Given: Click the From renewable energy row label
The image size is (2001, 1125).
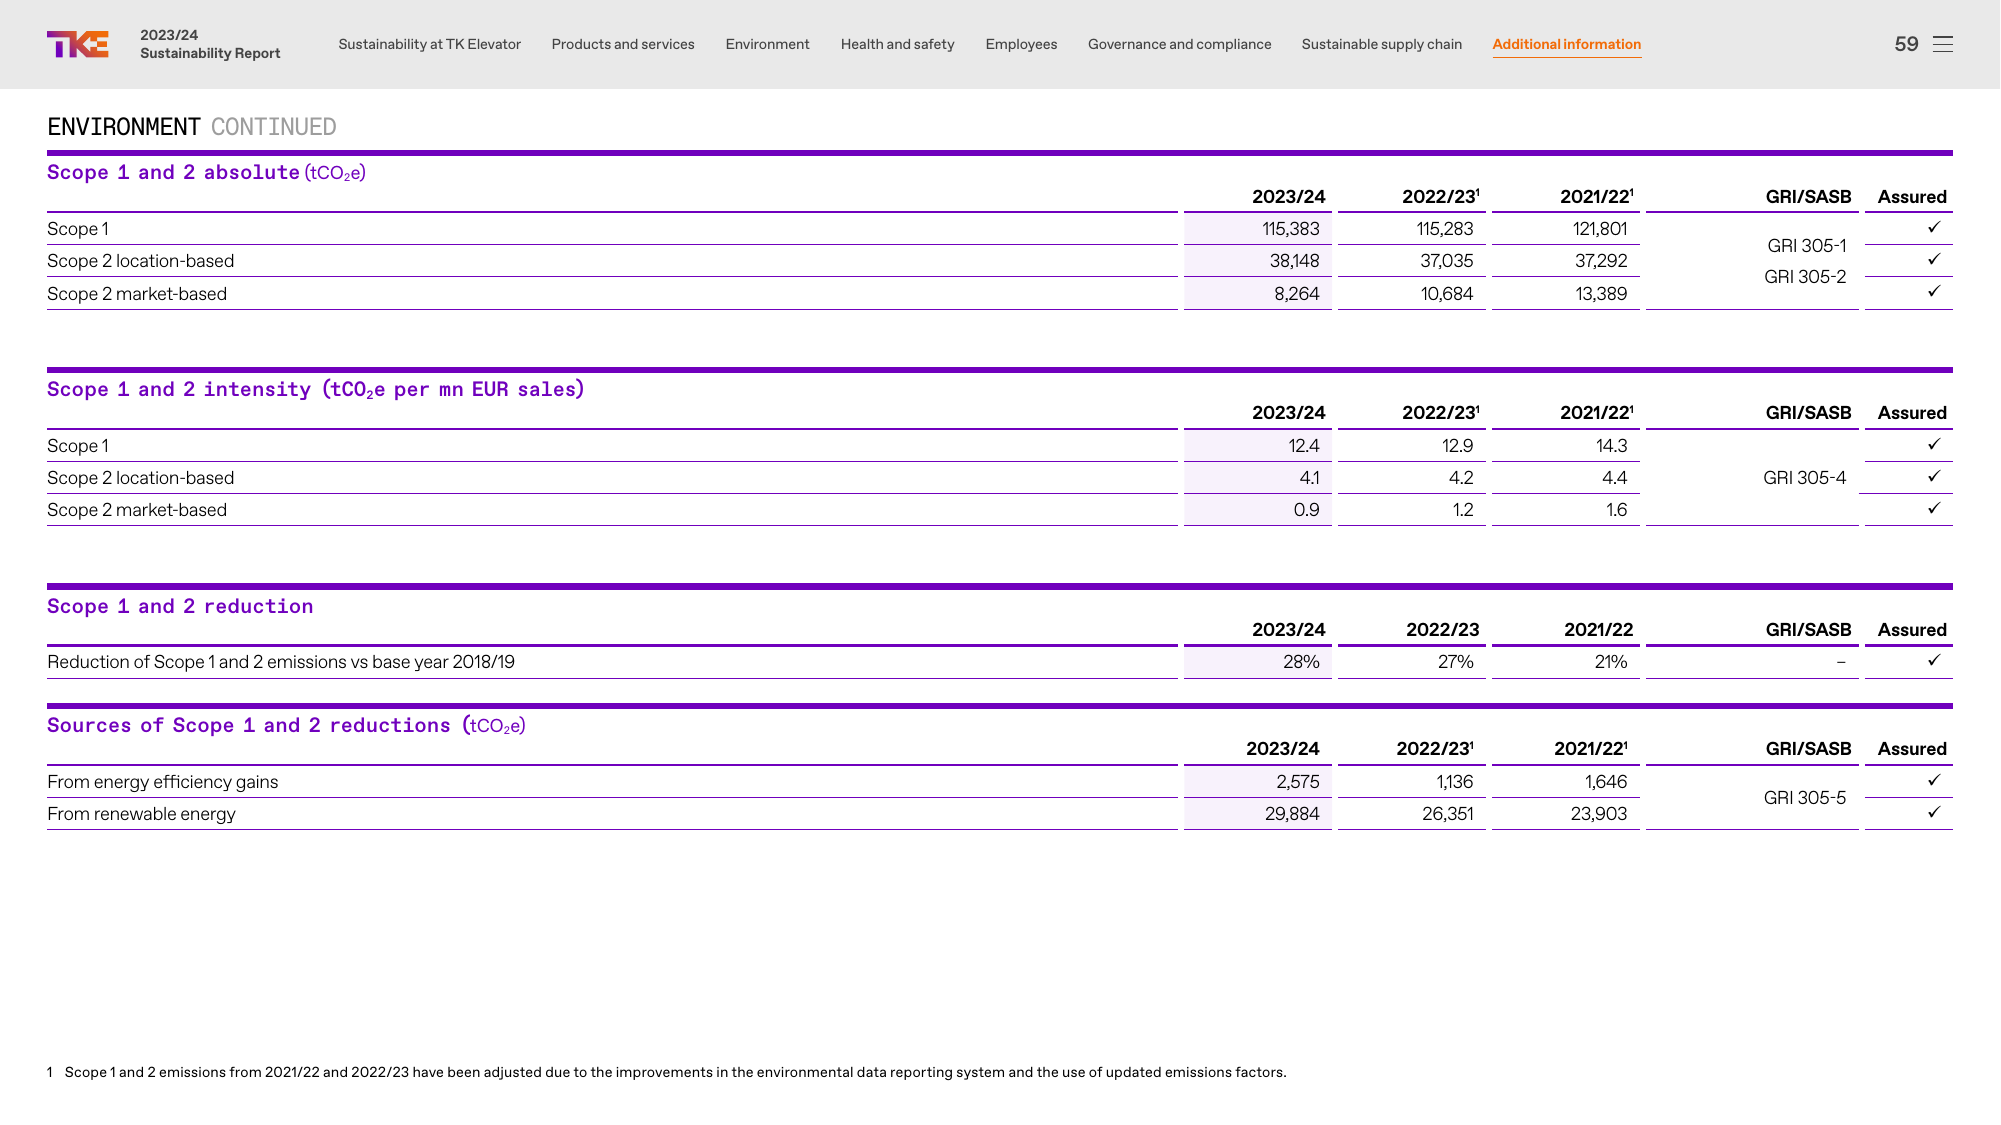Looking at the screenshot, I should 141,814.
